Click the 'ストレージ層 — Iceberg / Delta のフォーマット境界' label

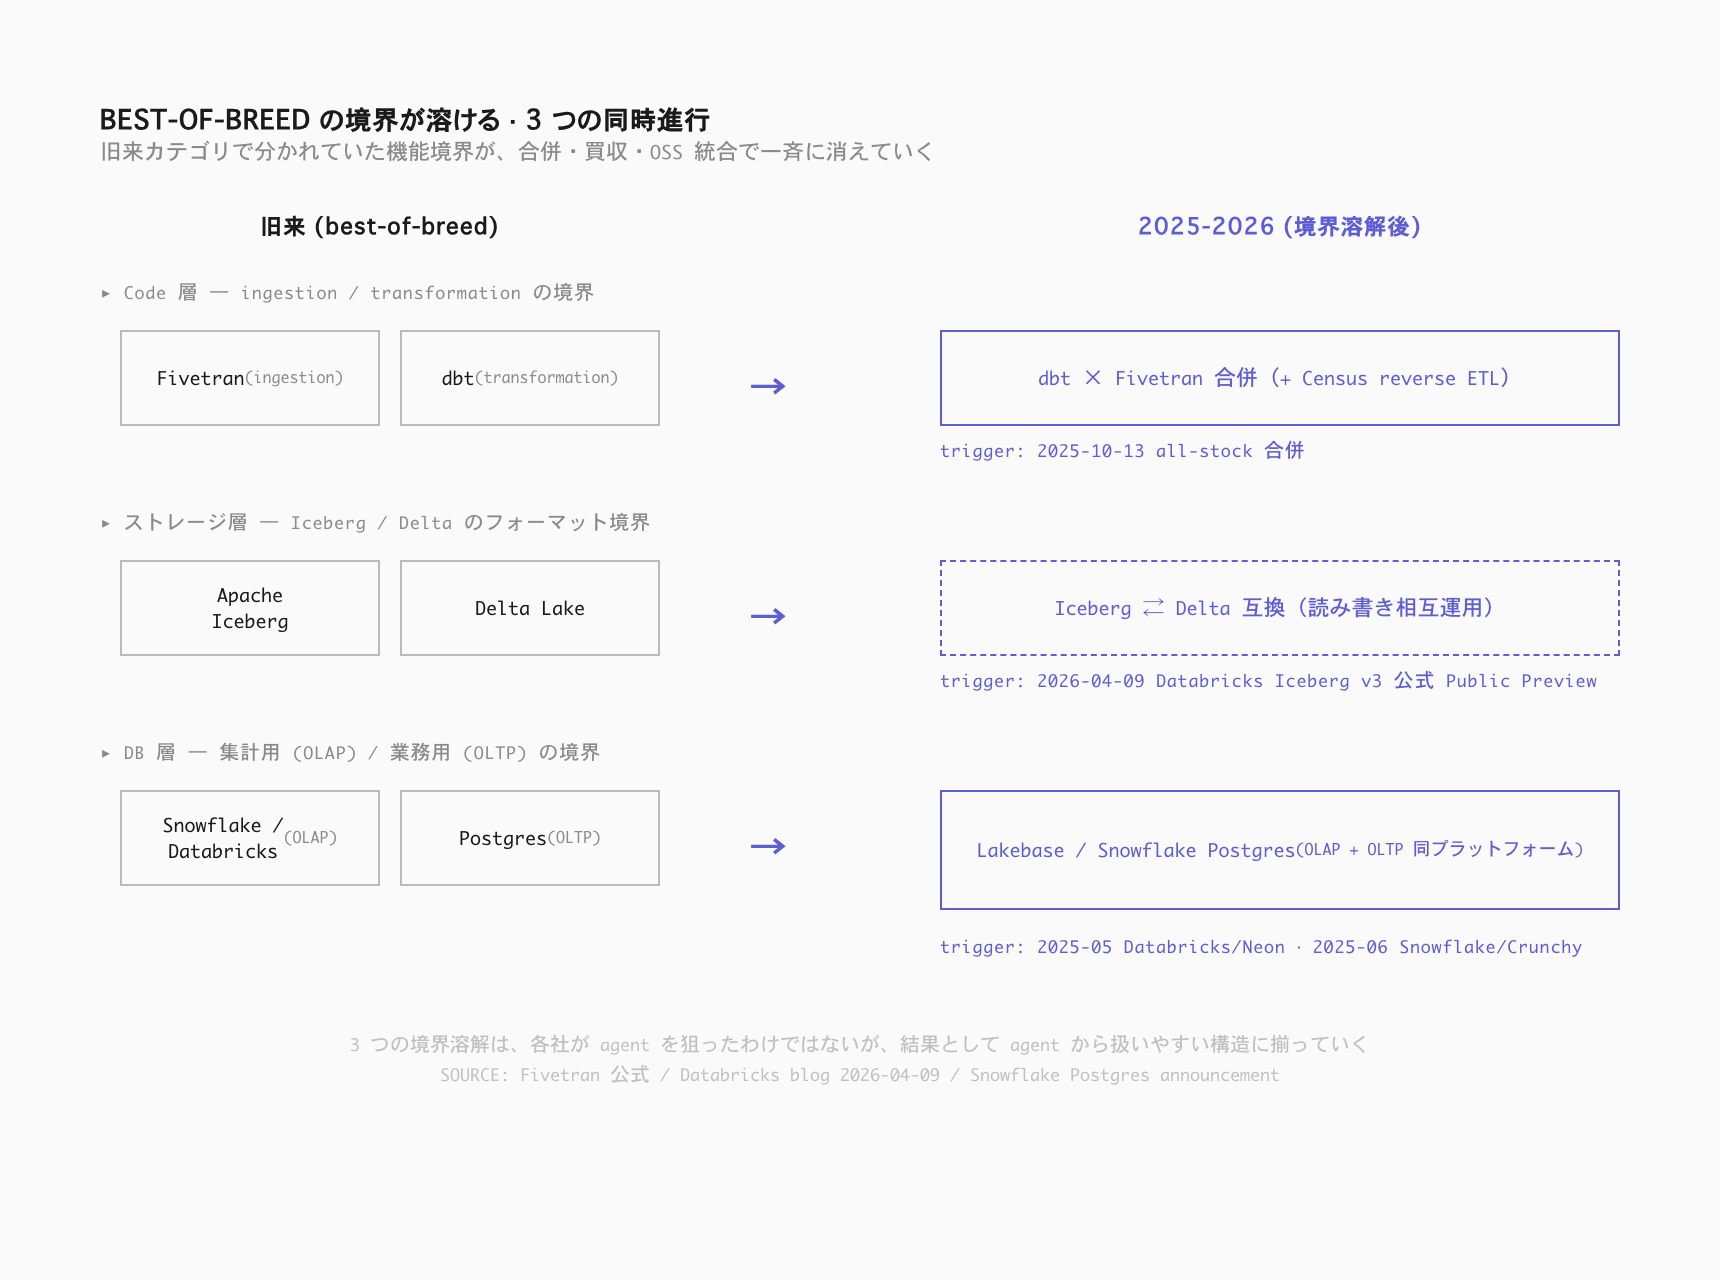pos(387,523)
